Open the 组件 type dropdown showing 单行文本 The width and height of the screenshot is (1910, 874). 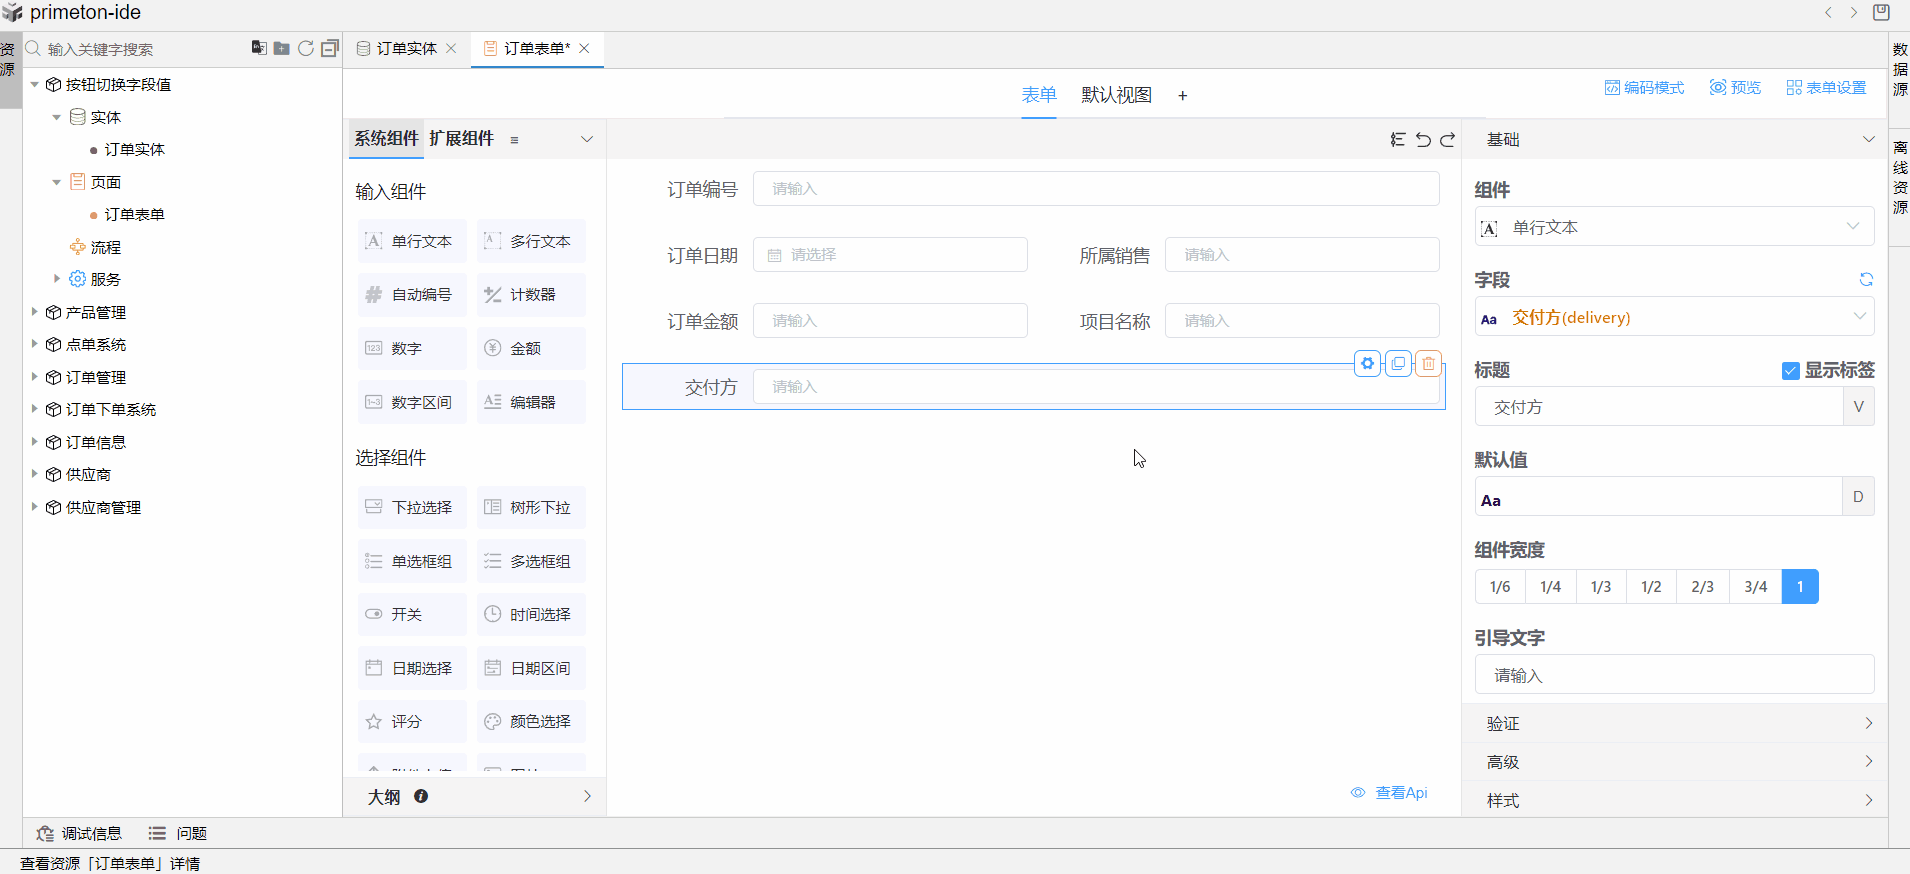pos(1674,228)
